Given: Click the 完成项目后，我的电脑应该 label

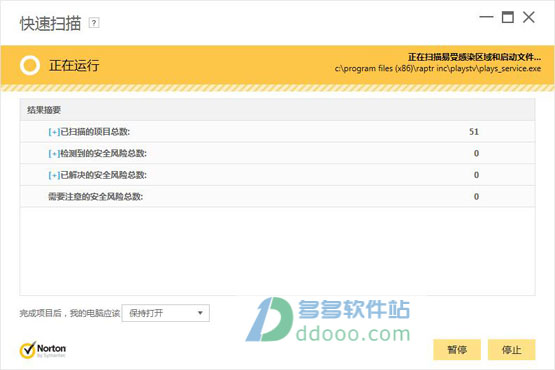Looking at the screenshot, I should pos(70,313).
